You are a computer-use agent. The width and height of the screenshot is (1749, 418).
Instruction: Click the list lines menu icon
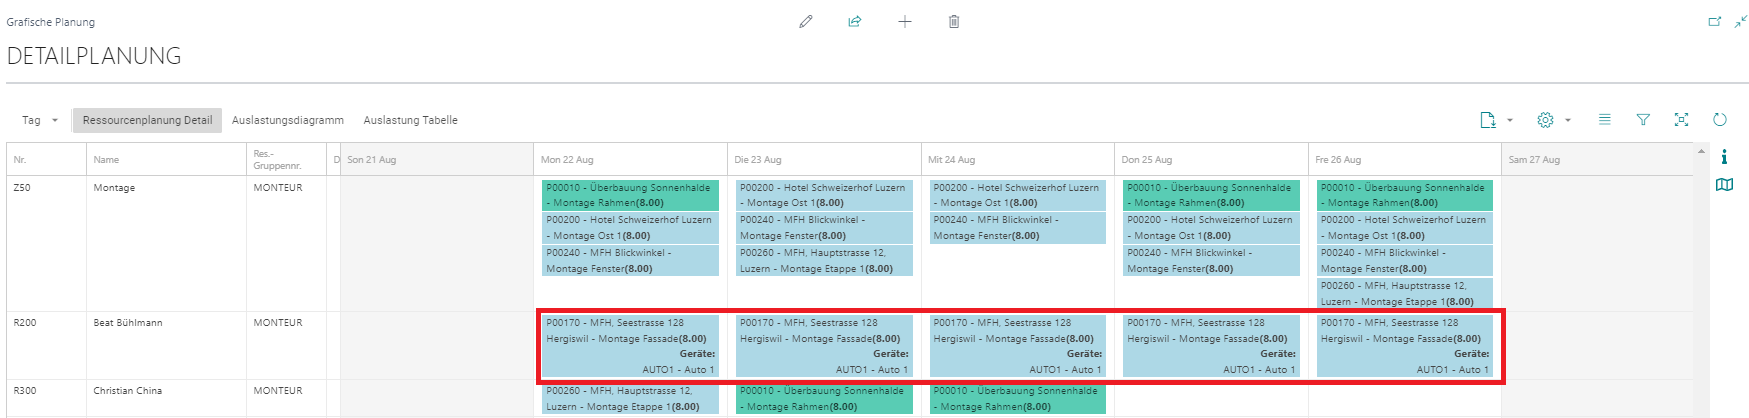click(1604, 120)
